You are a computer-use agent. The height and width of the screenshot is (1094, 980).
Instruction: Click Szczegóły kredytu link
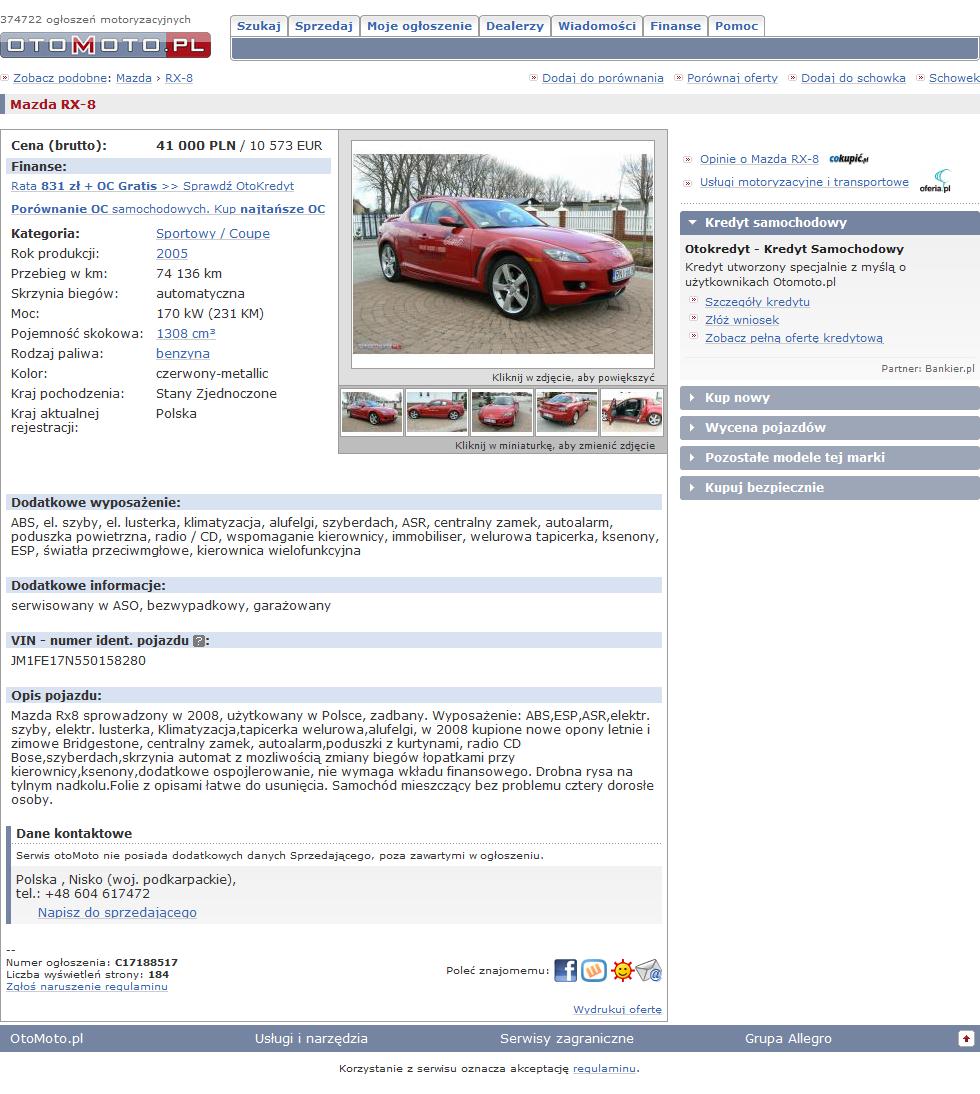pyautogui.click(x=757, y=302)
